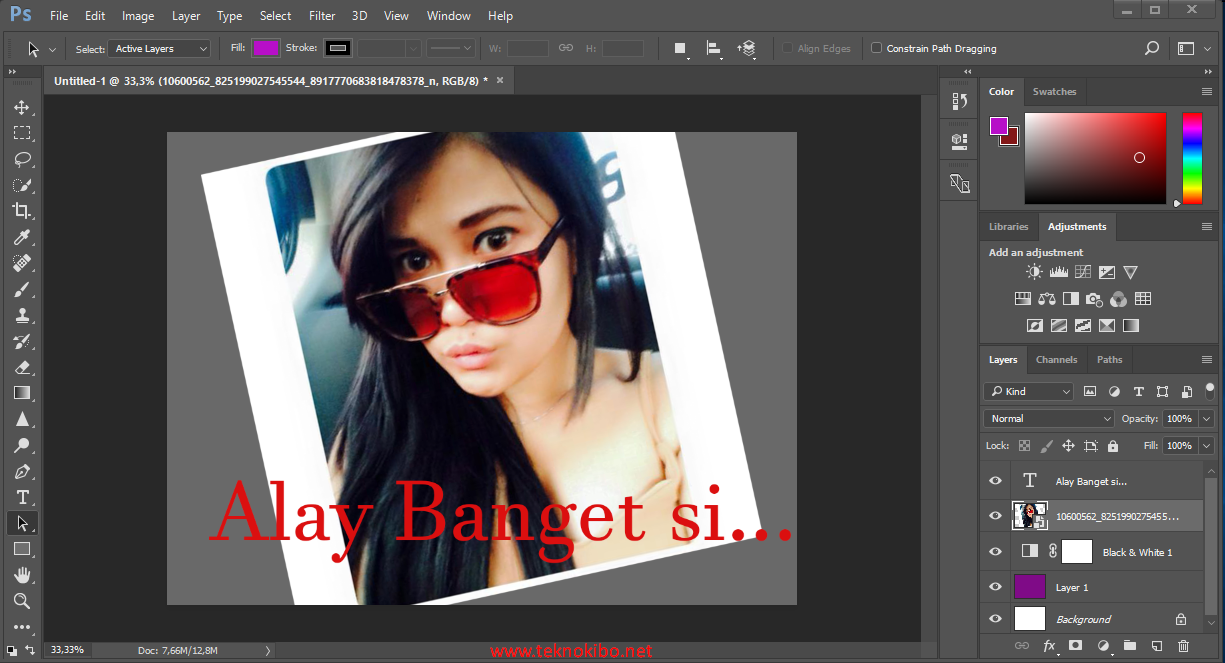Add a Photo Filter adjustment
The image size is (1225, 663).
coord(1095,298)
